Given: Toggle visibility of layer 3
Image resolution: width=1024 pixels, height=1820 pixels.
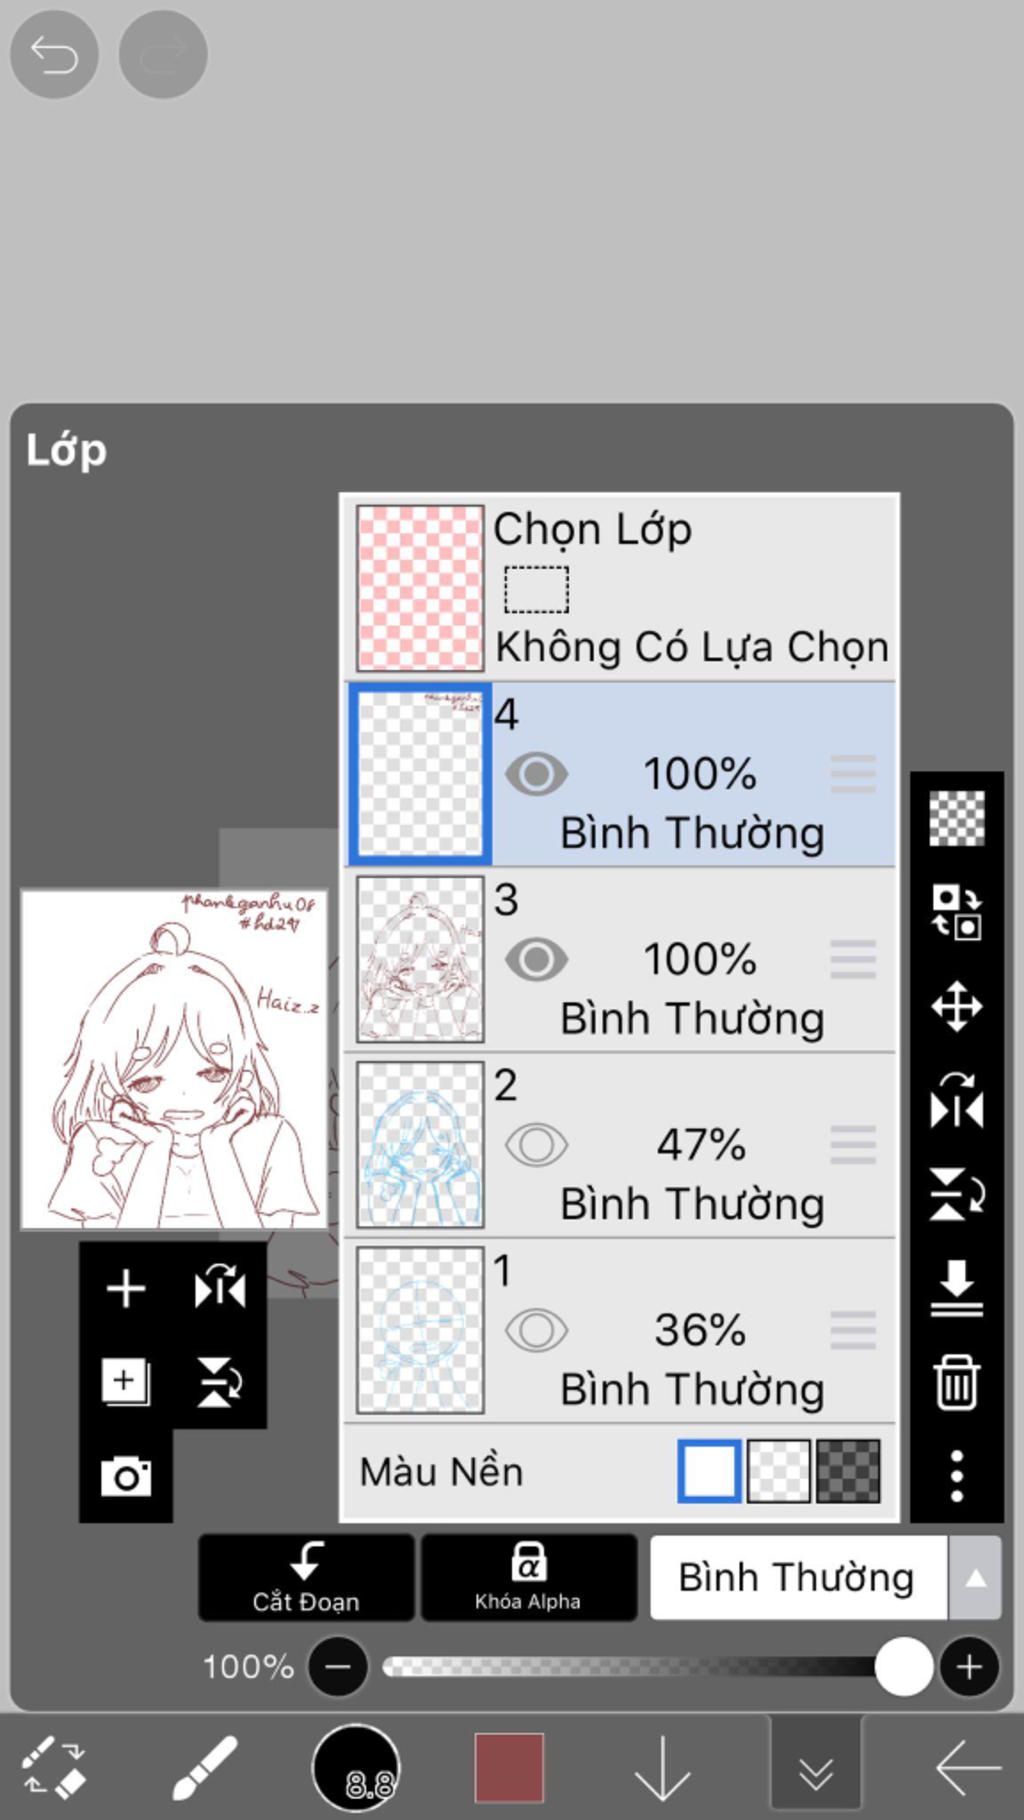Looking at the screenshot, I should coord(537,959).
